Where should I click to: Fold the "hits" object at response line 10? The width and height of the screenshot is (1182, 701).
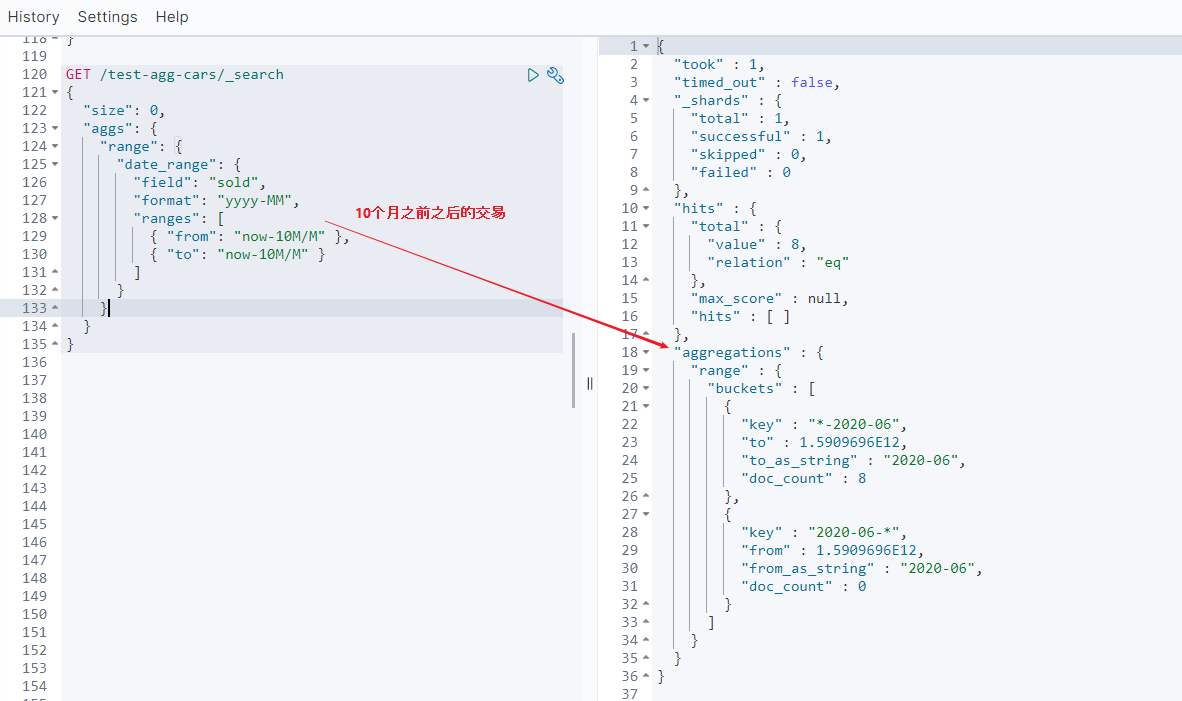click(x=646, y=209)
